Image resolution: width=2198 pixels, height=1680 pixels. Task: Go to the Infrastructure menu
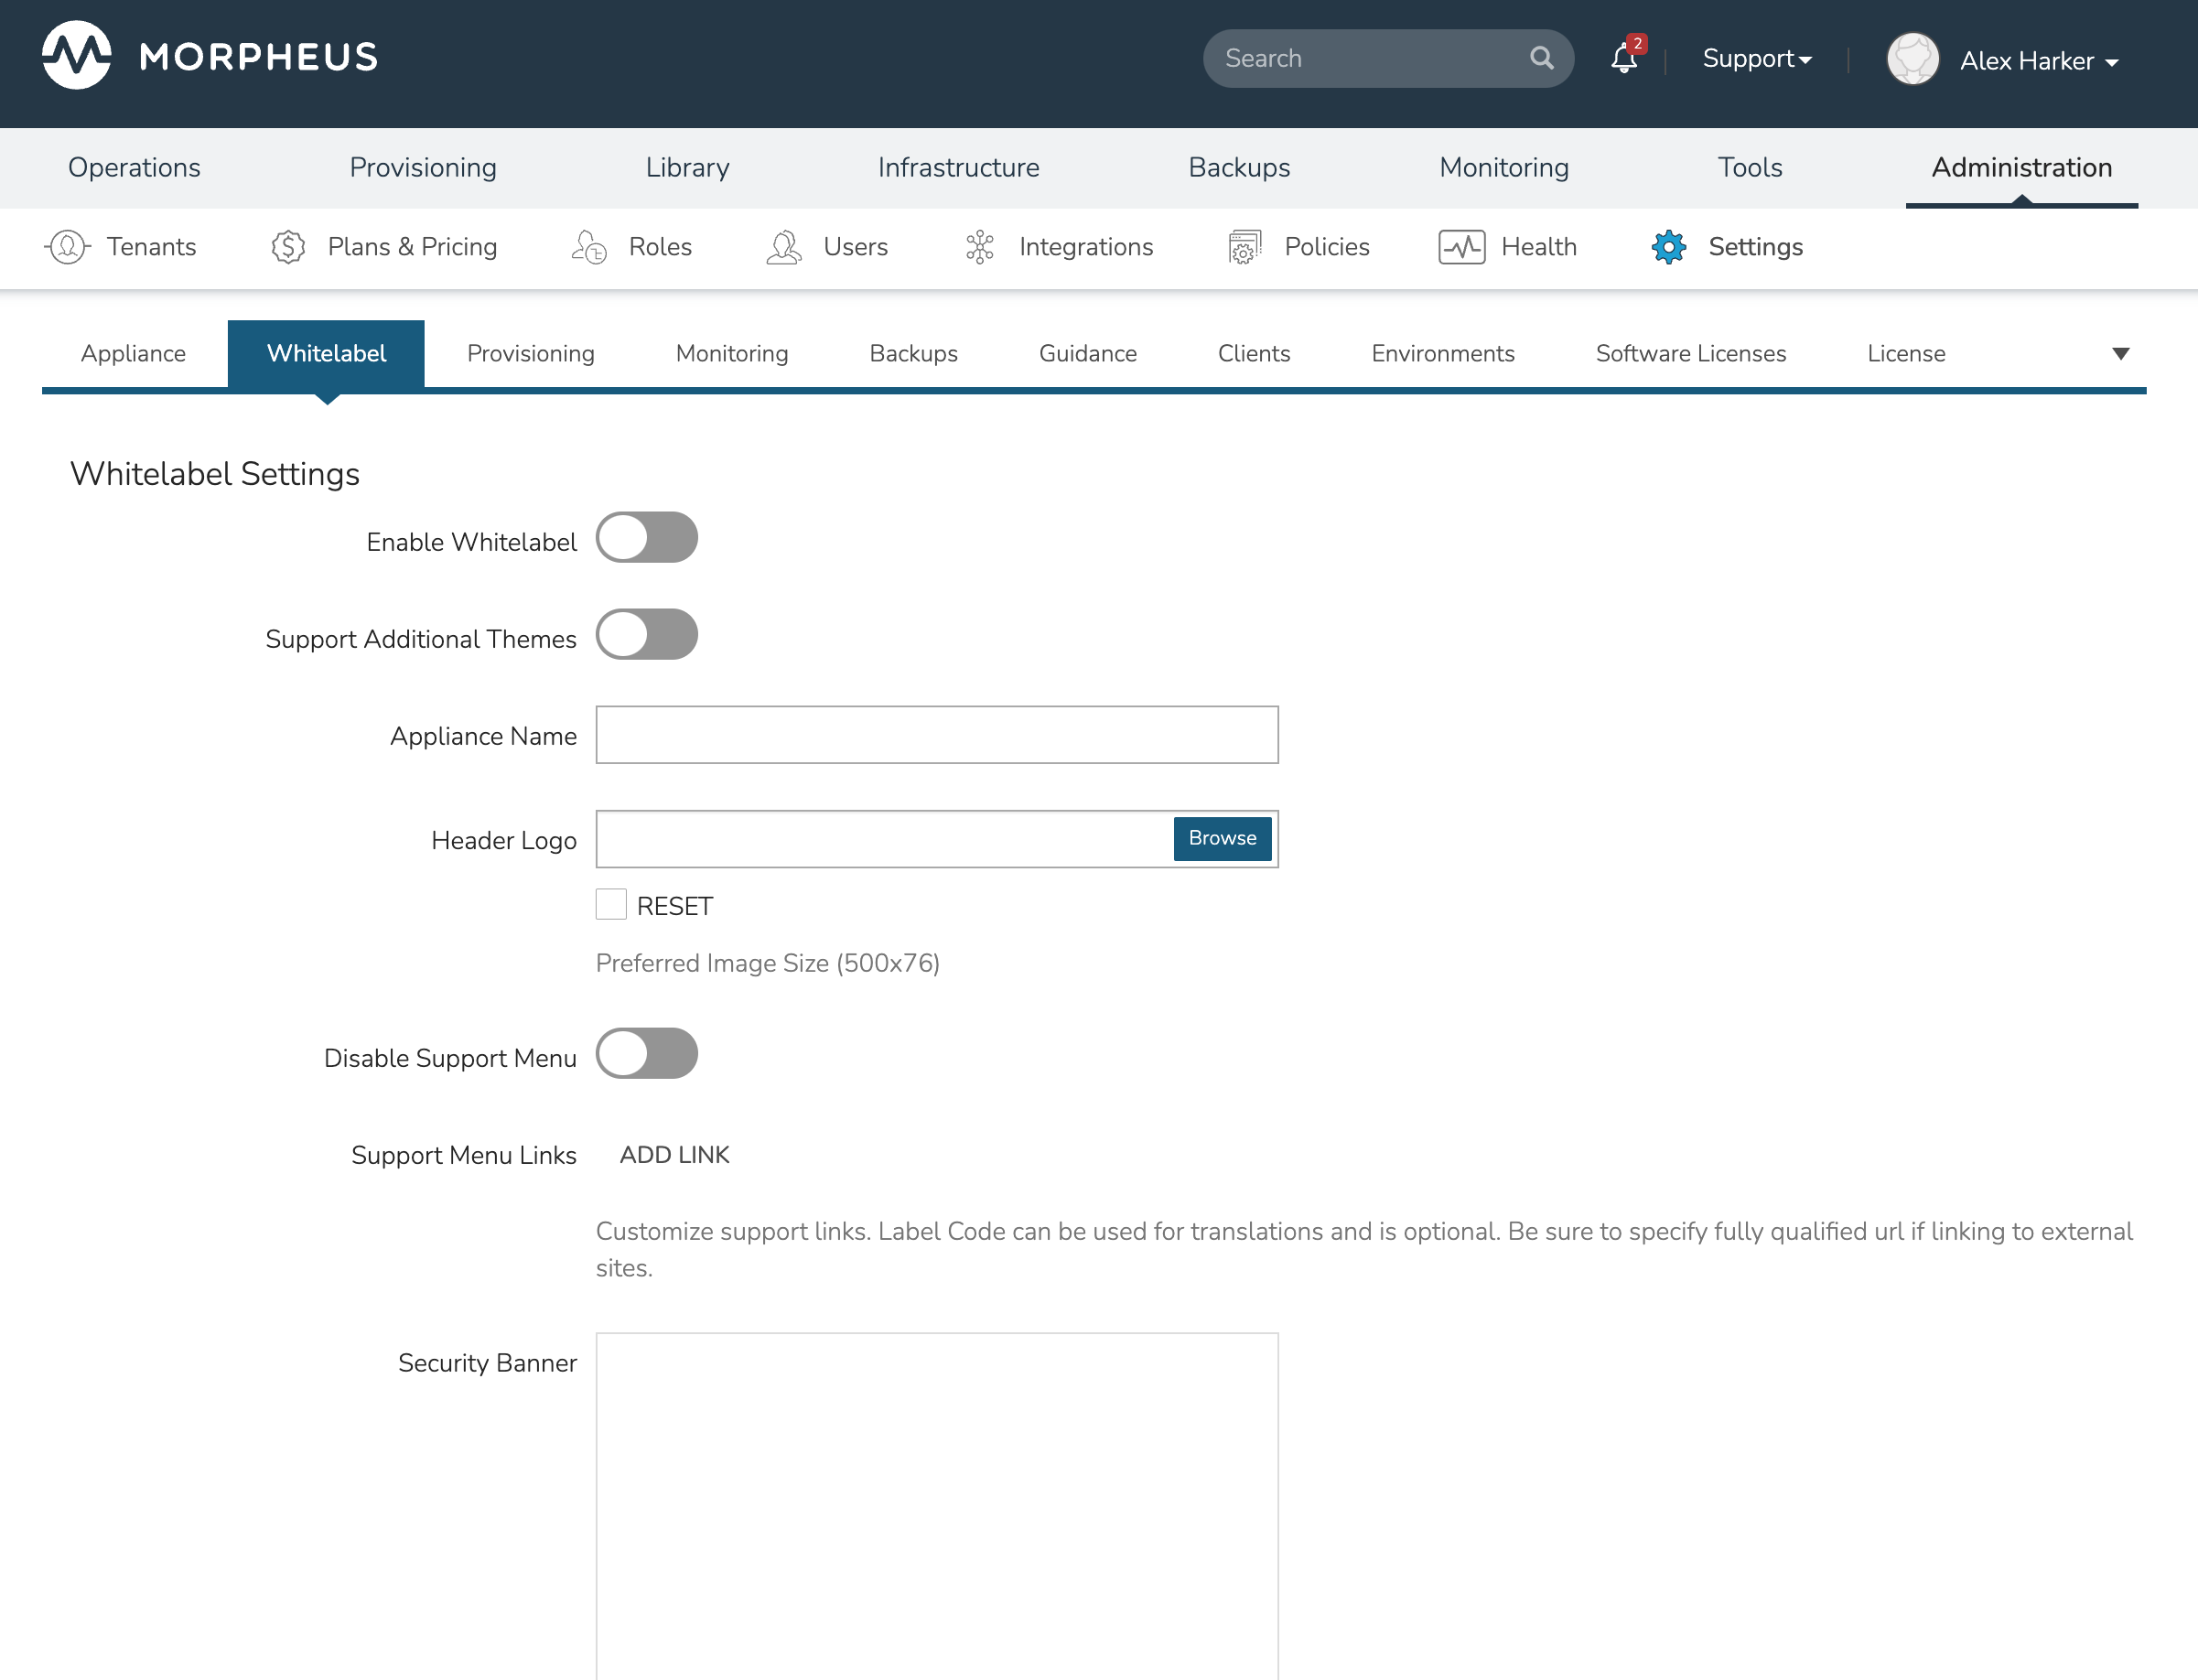click(958, 167)
